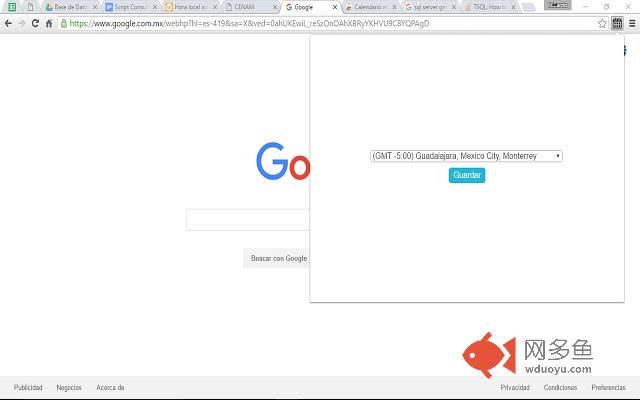This screenshot has width=640, height=400.
Task: Open the blank document pinned tab
Action: pyautogui.click(x=30, y=7)
